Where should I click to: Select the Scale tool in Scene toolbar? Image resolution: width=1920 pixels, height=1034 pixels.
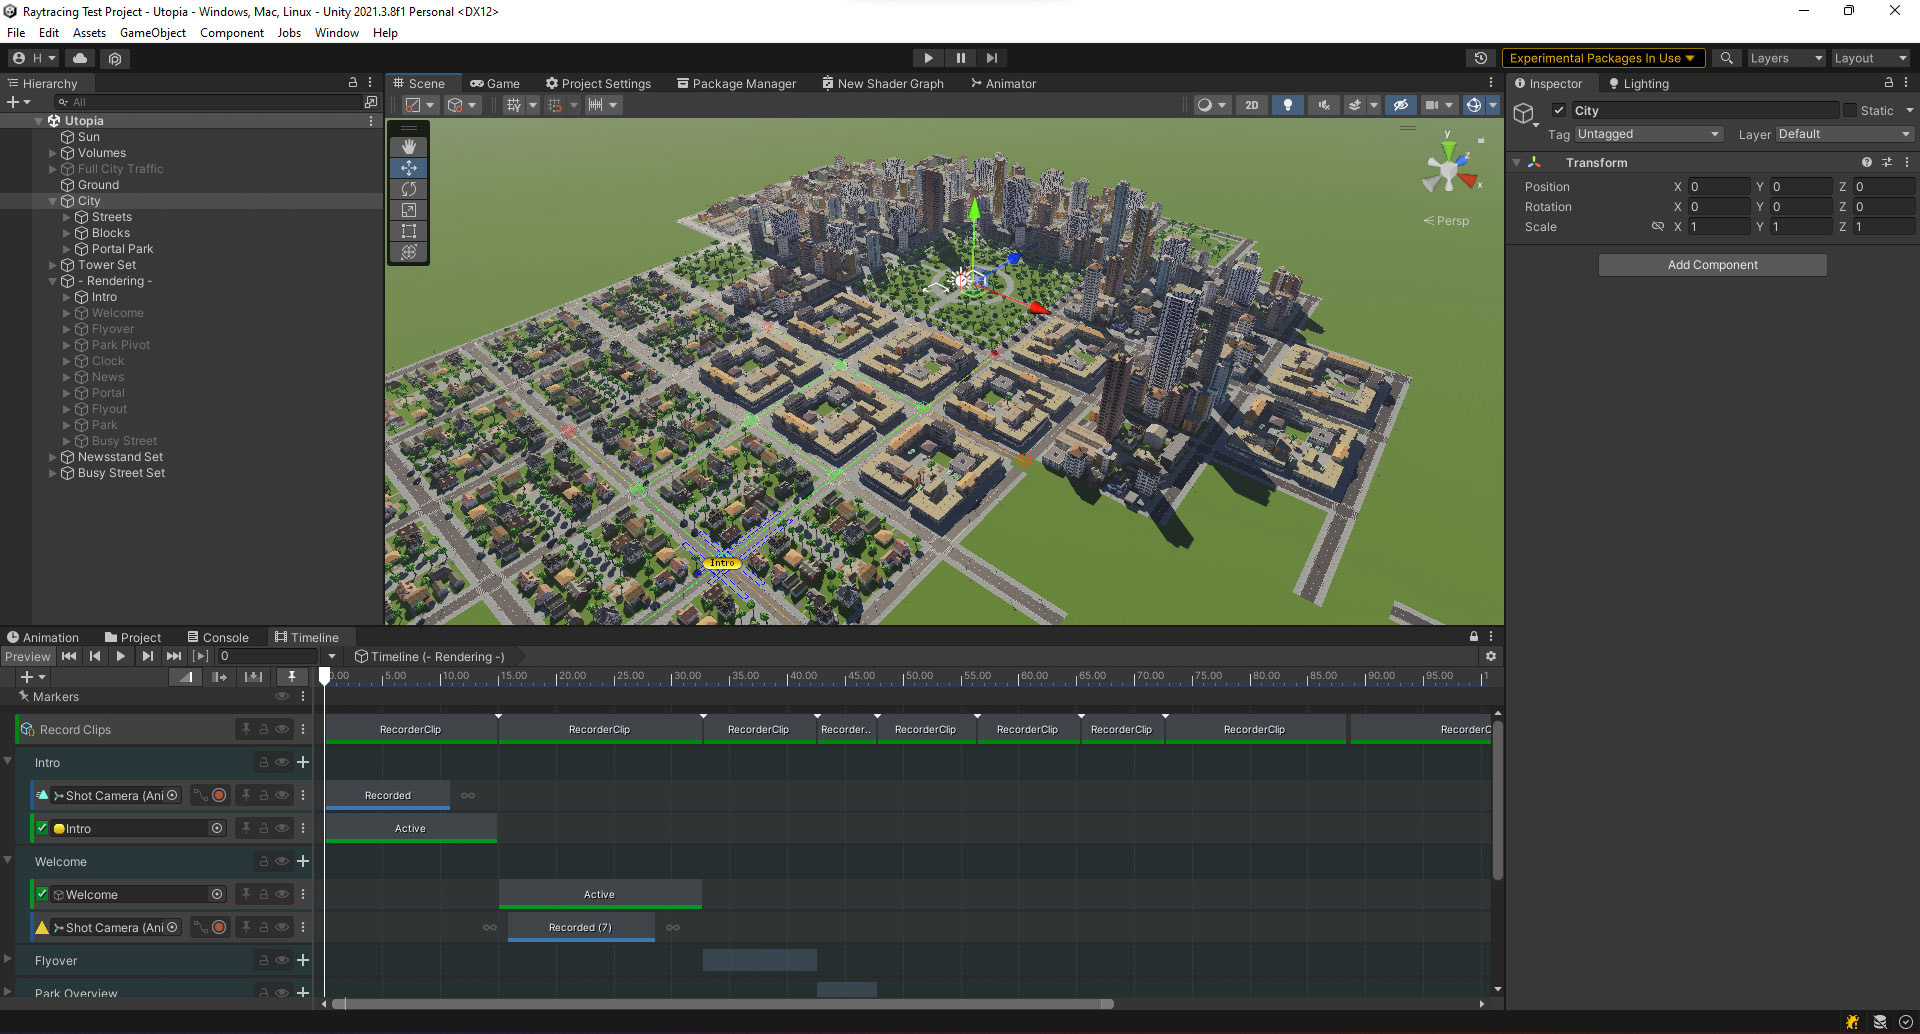pos(408,210)
